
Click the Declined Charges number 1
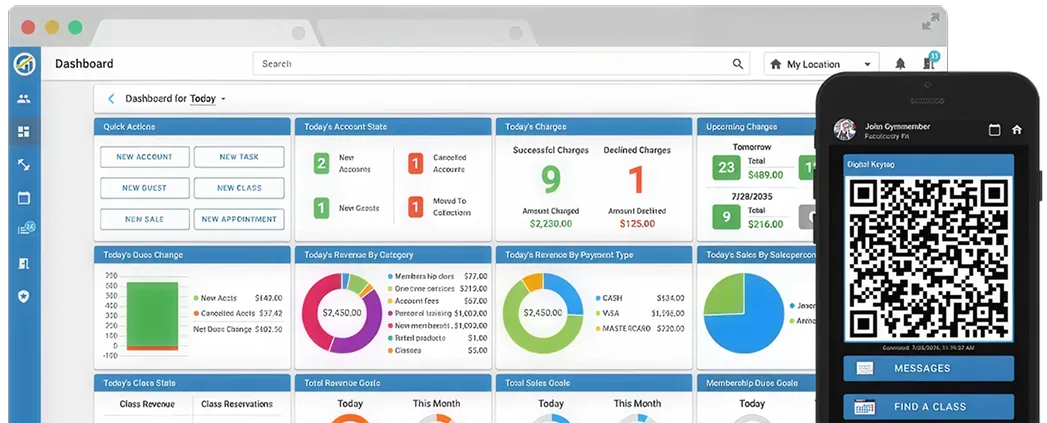tap(636, 180)
